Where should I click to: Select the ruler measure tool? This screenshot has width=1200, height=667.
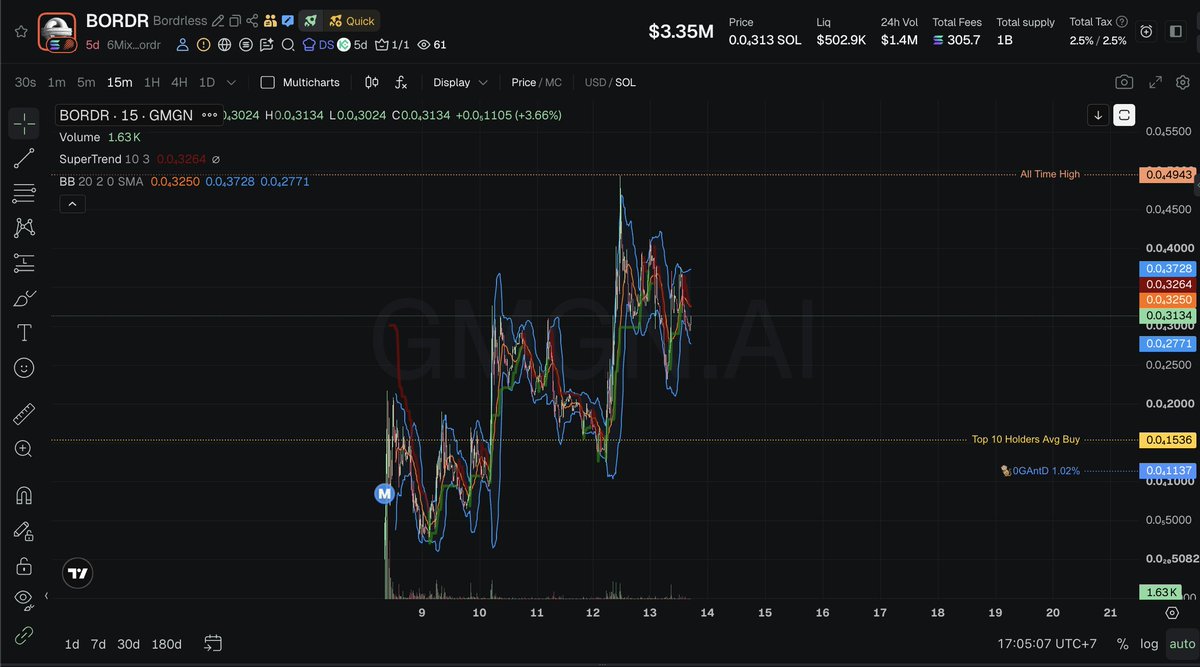(x=24, y=414)
